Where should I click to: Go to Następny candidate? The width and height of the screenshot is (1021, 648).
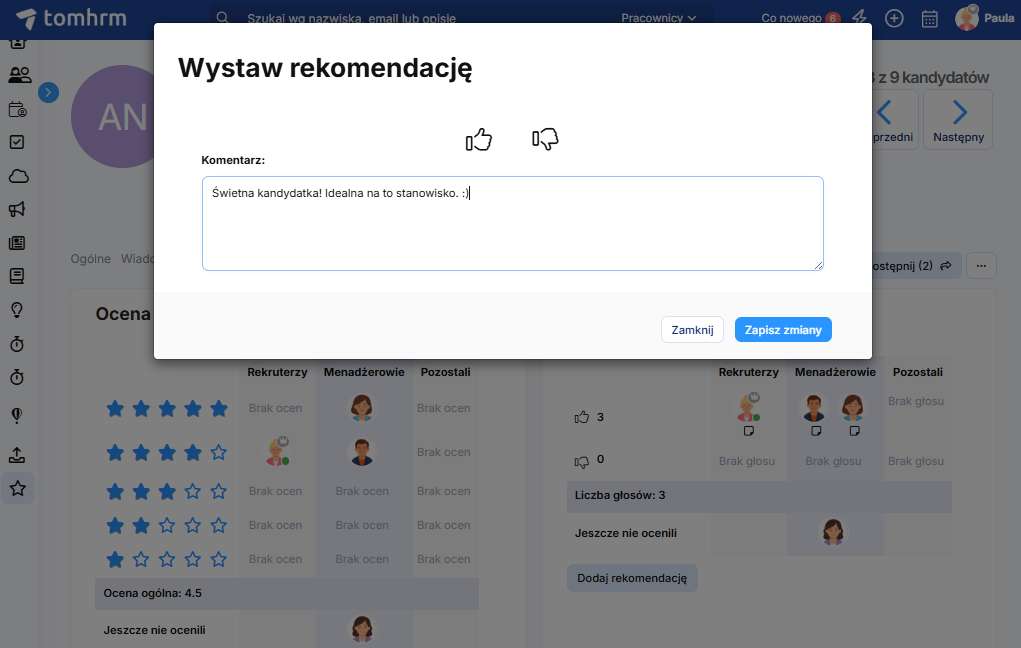(x=958, y=120)
